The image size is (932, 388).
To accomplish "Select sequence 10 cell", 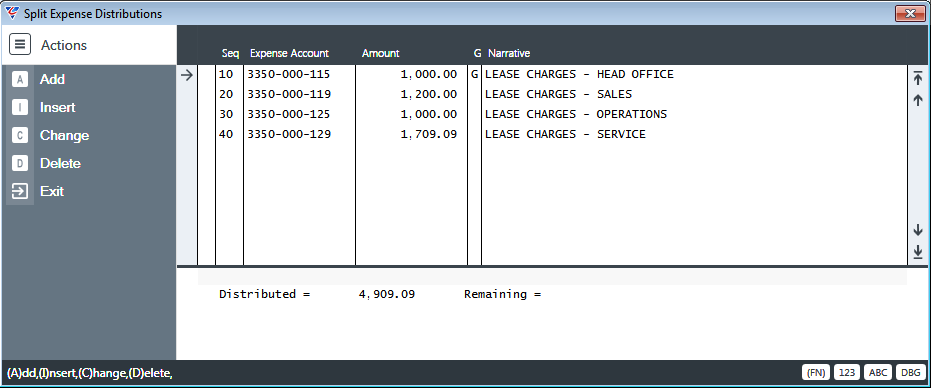I will tap(226, 74).
